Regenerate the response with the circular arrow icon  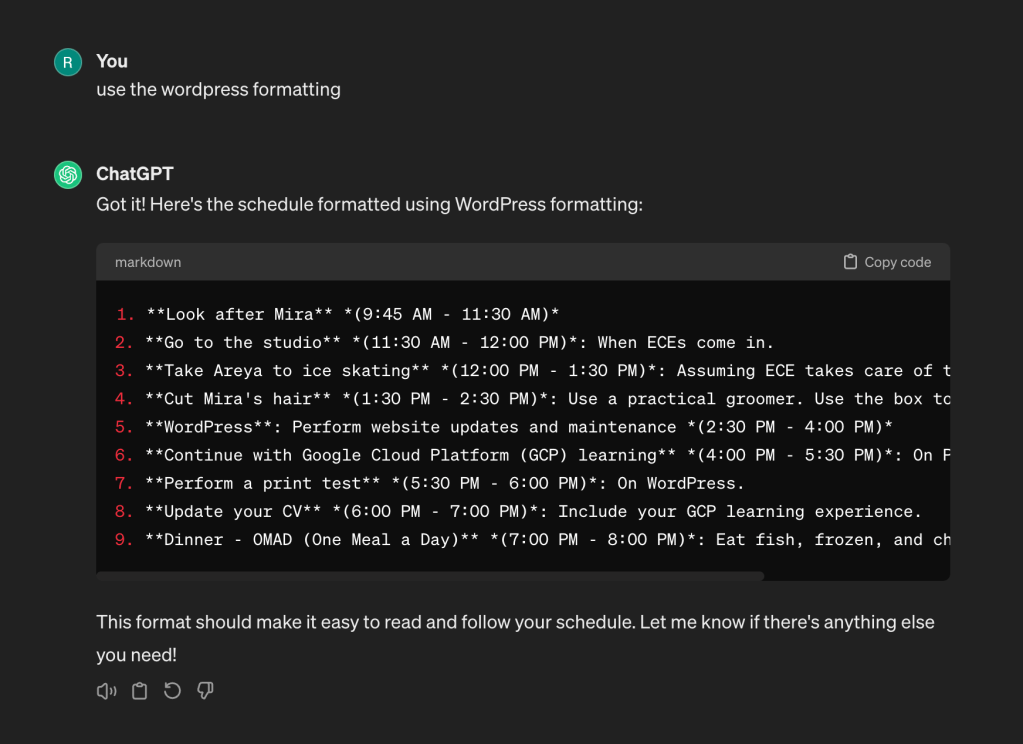click(172, 690)
